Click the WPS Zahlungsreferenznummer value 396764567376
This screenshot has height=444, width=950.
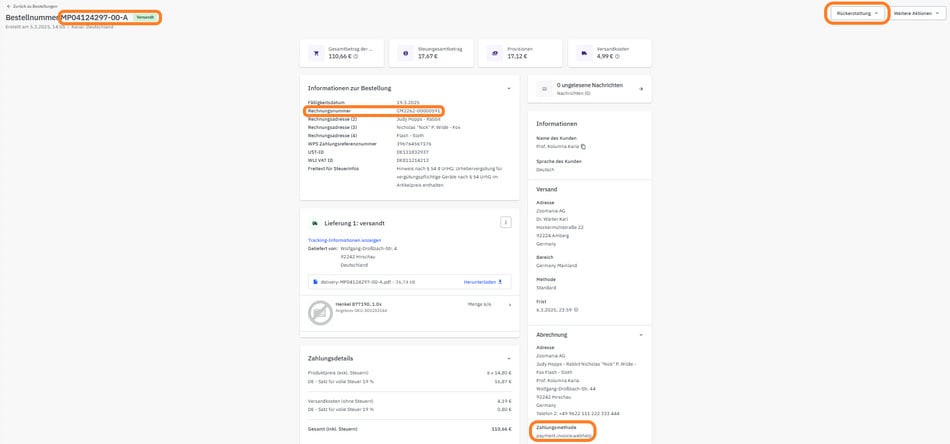point(414,144)
